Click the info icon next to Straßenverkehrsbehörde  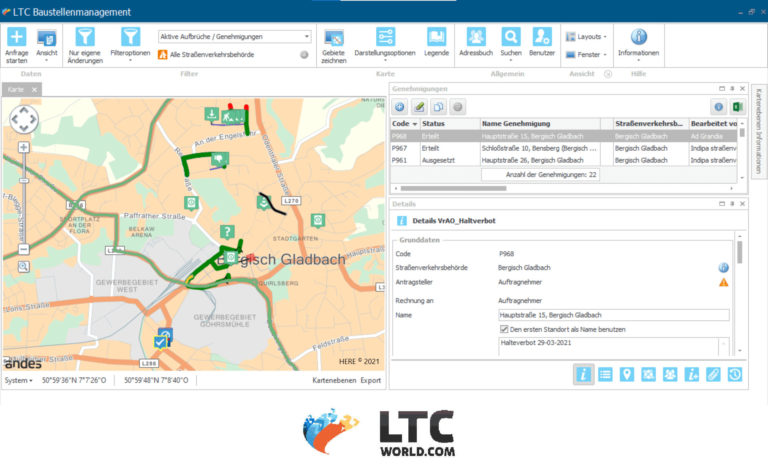click(x=723, y=268)
